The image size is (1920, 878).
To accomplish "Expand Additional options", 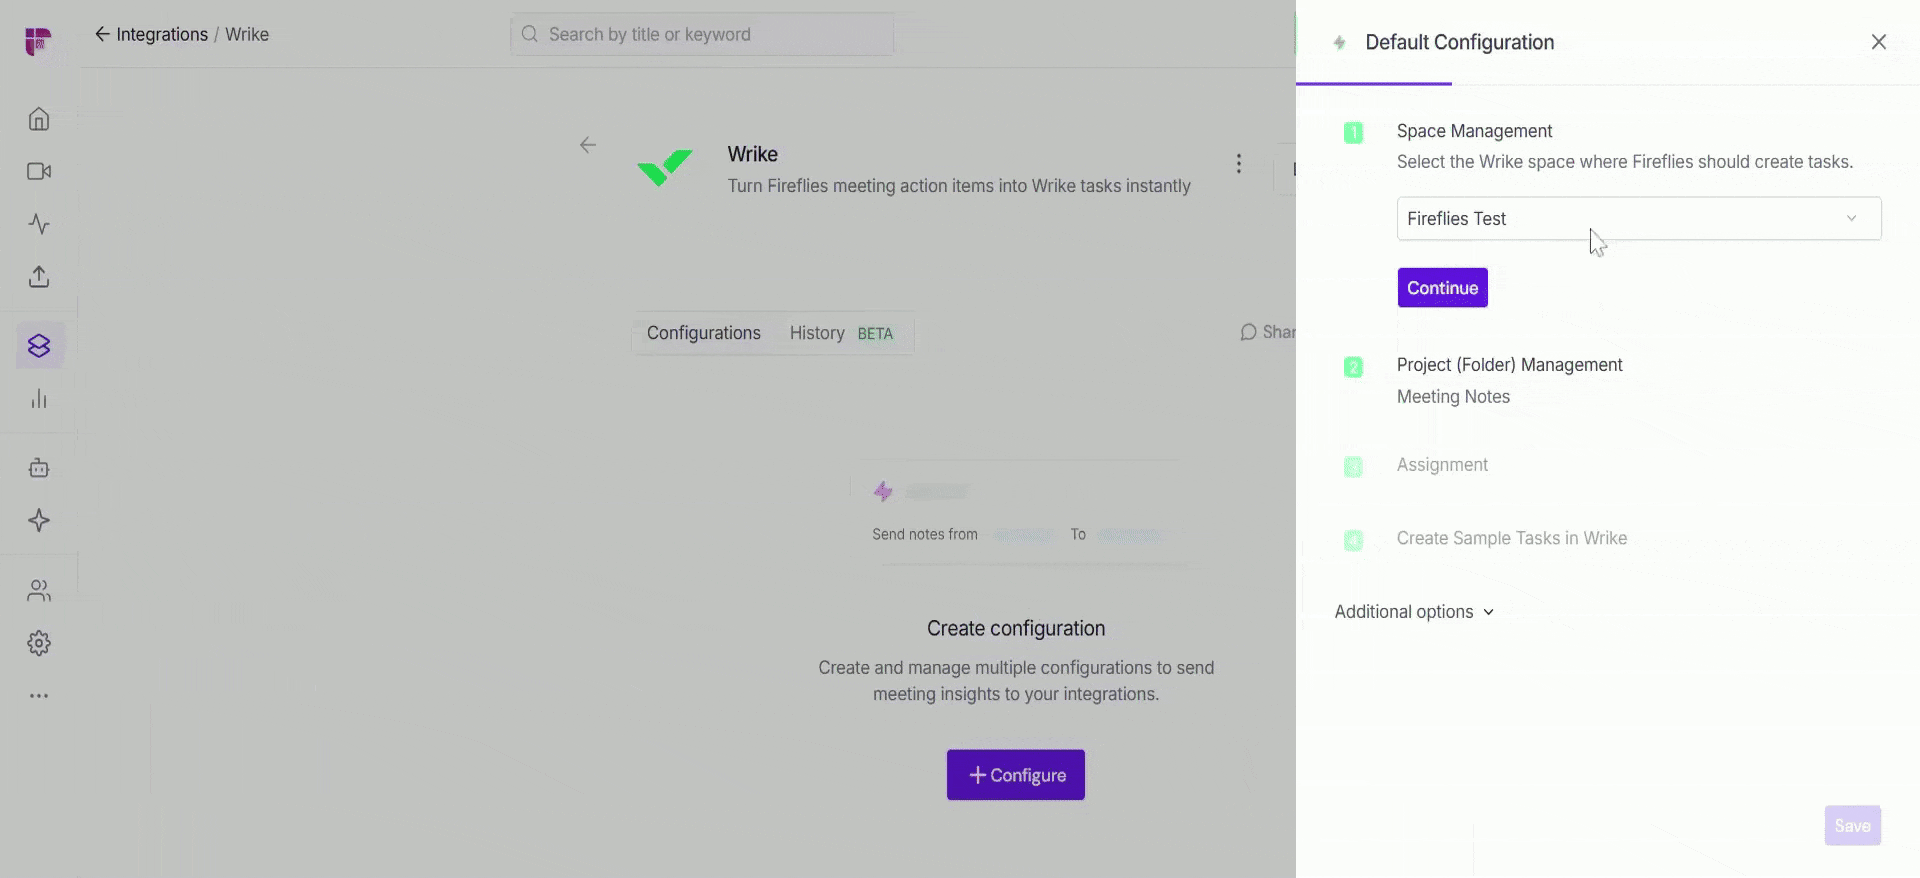I will 1414,612.
